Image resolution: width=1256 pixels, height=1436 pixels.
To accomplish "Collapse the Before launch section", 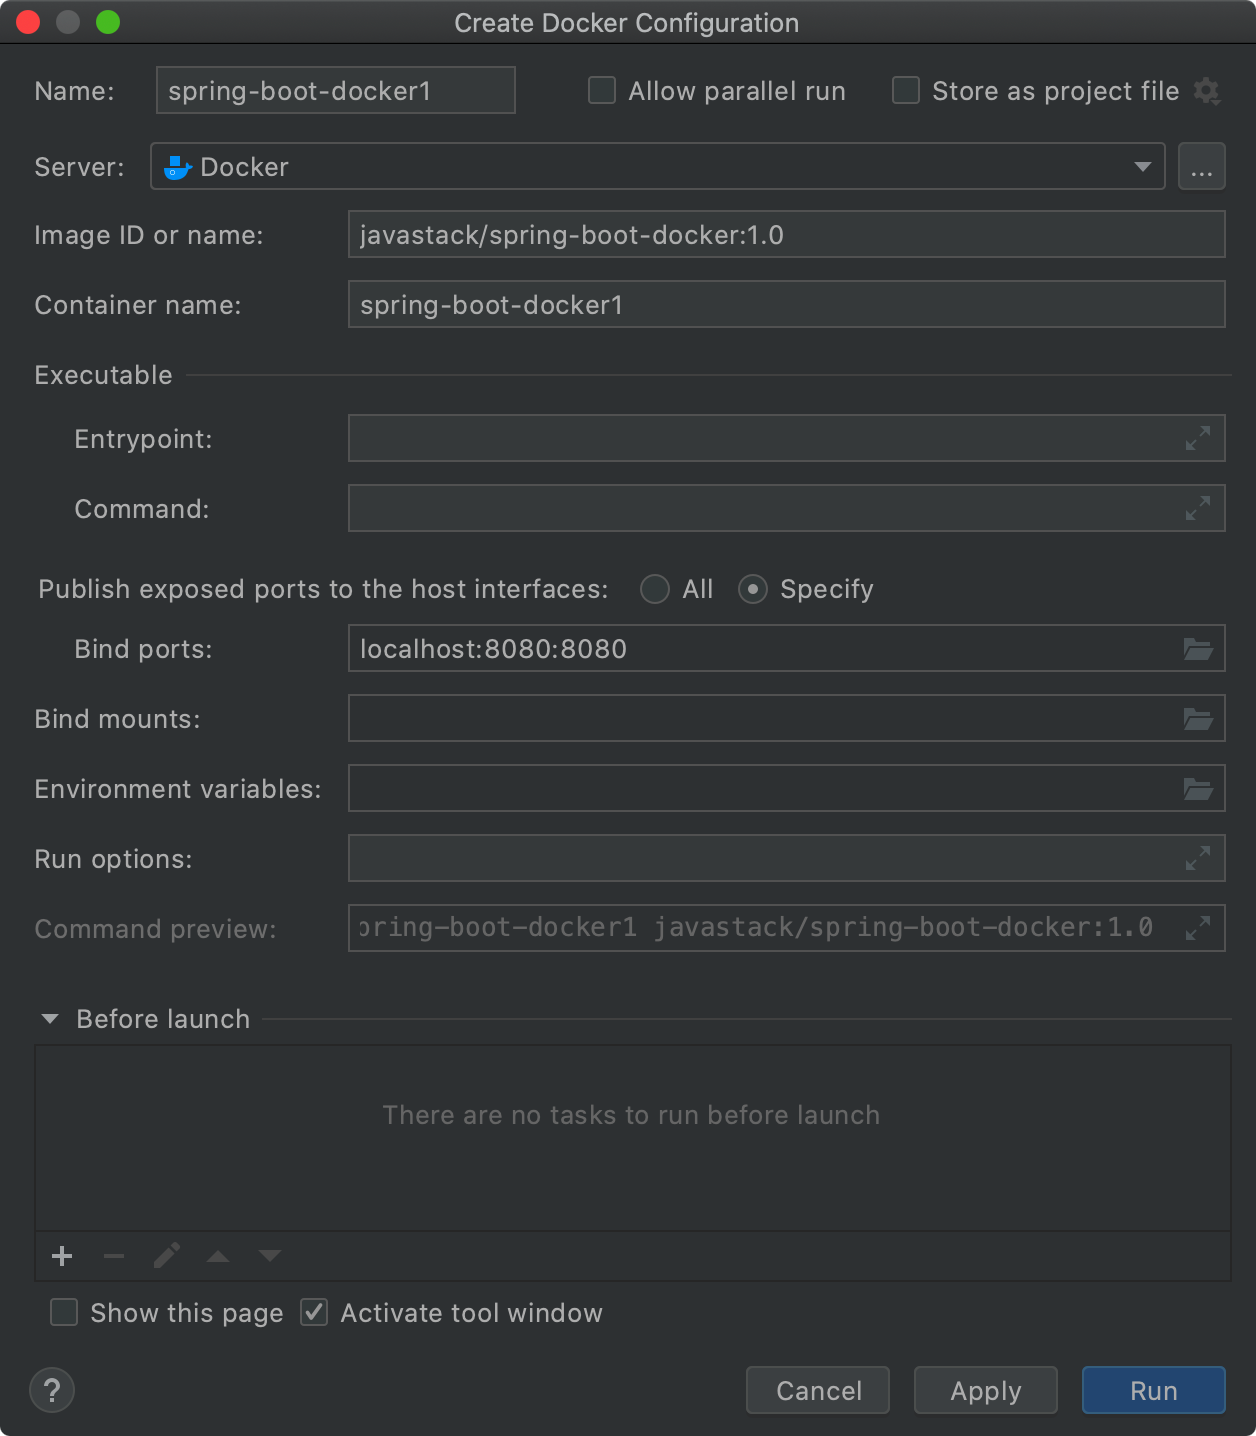I will click(x=49, y=1019).
